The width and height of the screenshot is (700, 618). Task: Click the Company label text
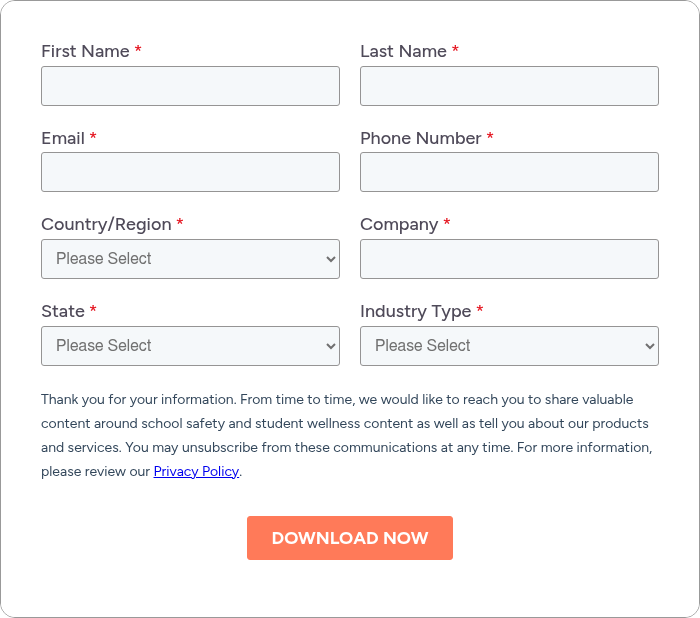pos(398,224)
